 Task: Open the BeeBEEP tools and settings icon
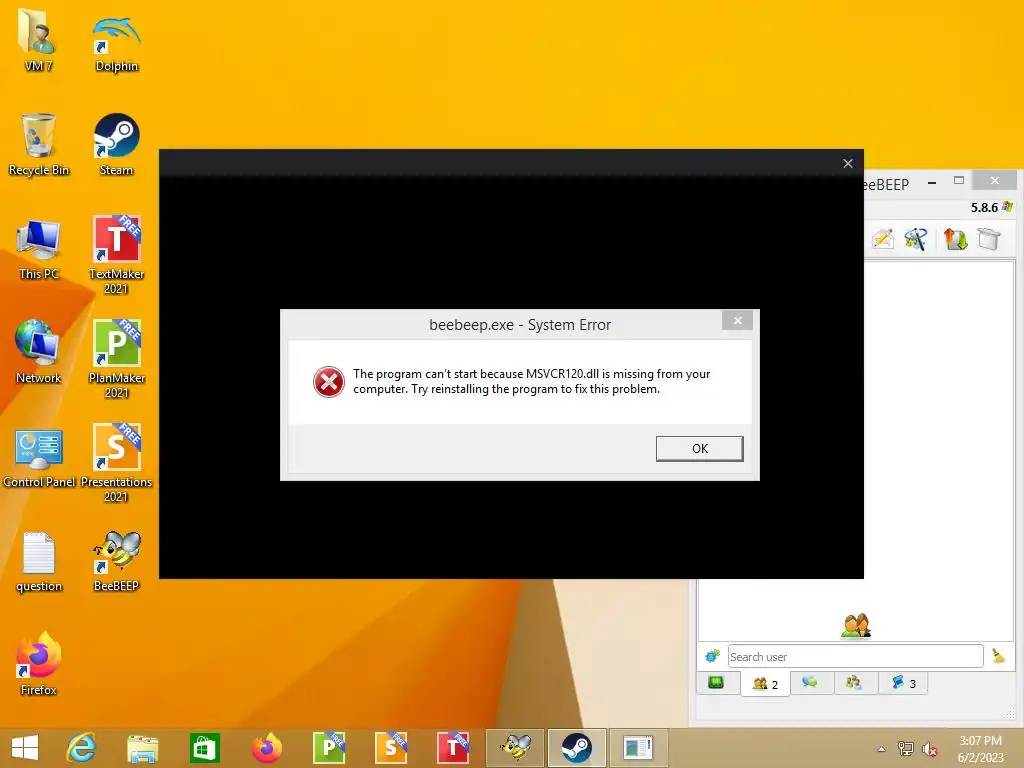pos(916,239)
